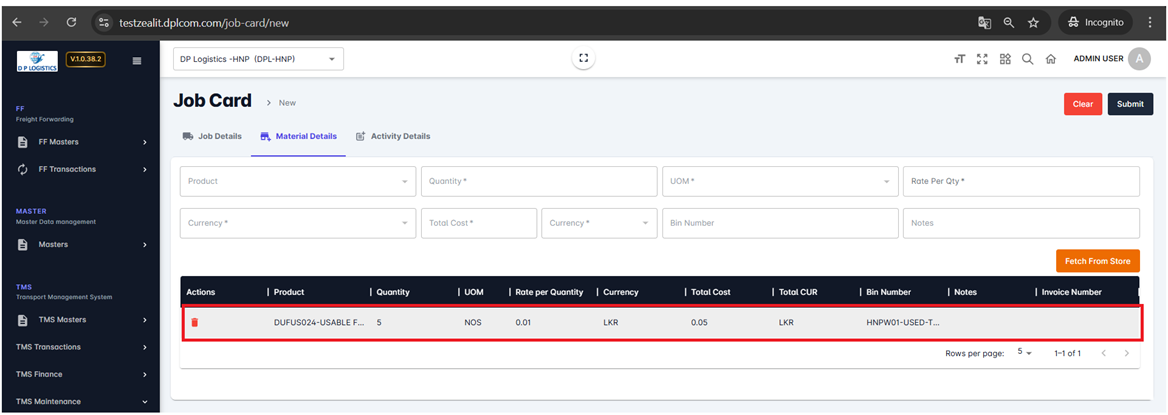
Task: Open the search icon in header
Action: tap(1027, 60)
